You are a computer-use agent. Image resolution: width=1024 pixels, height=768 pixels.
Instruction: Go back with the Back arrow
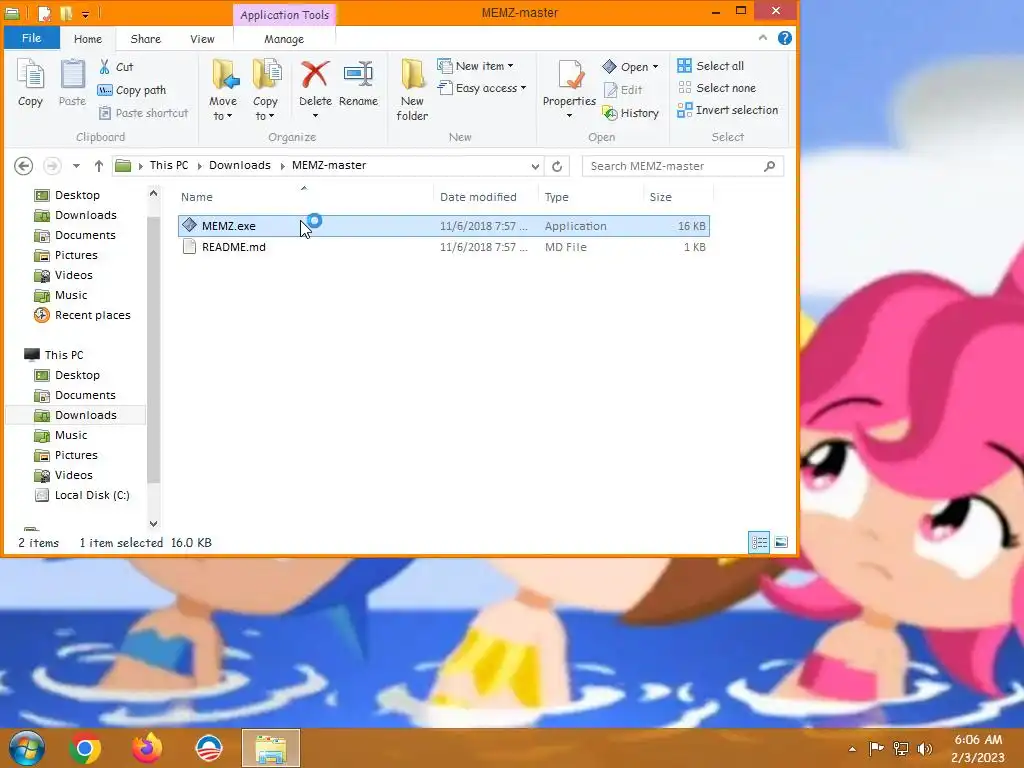click(24, 166)
